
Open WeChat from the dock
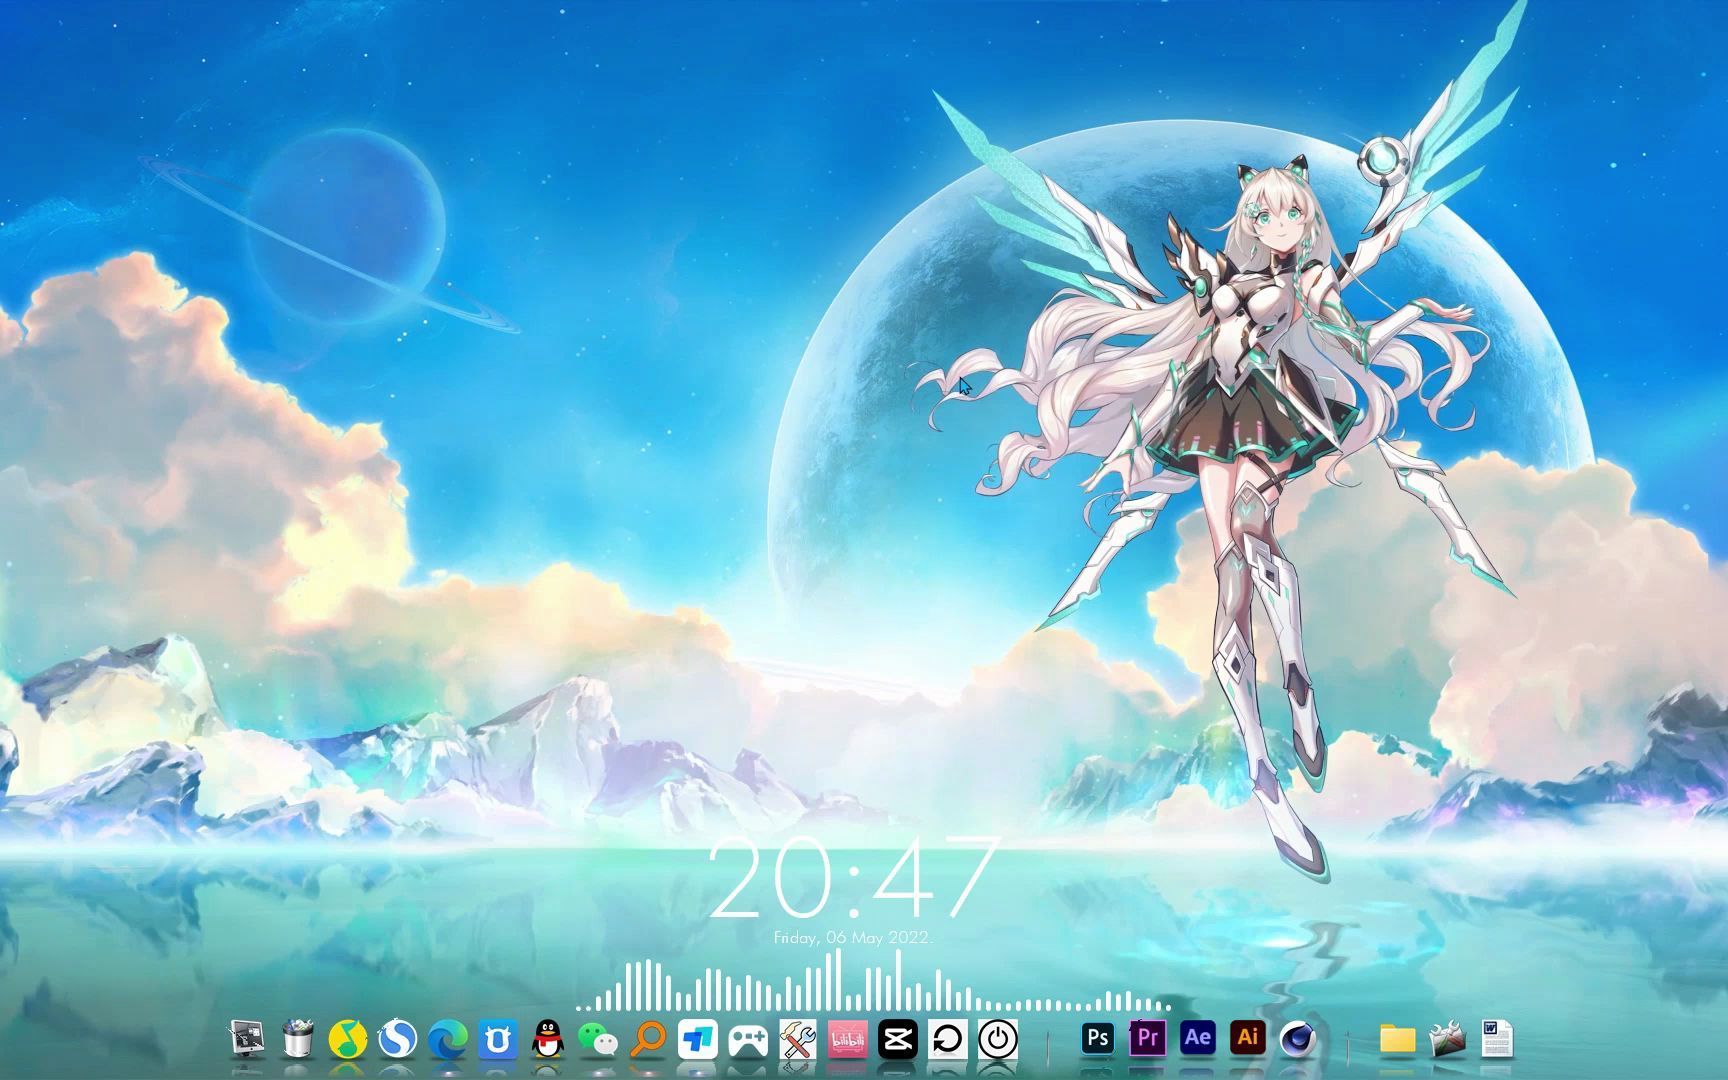pos(597,1041)
